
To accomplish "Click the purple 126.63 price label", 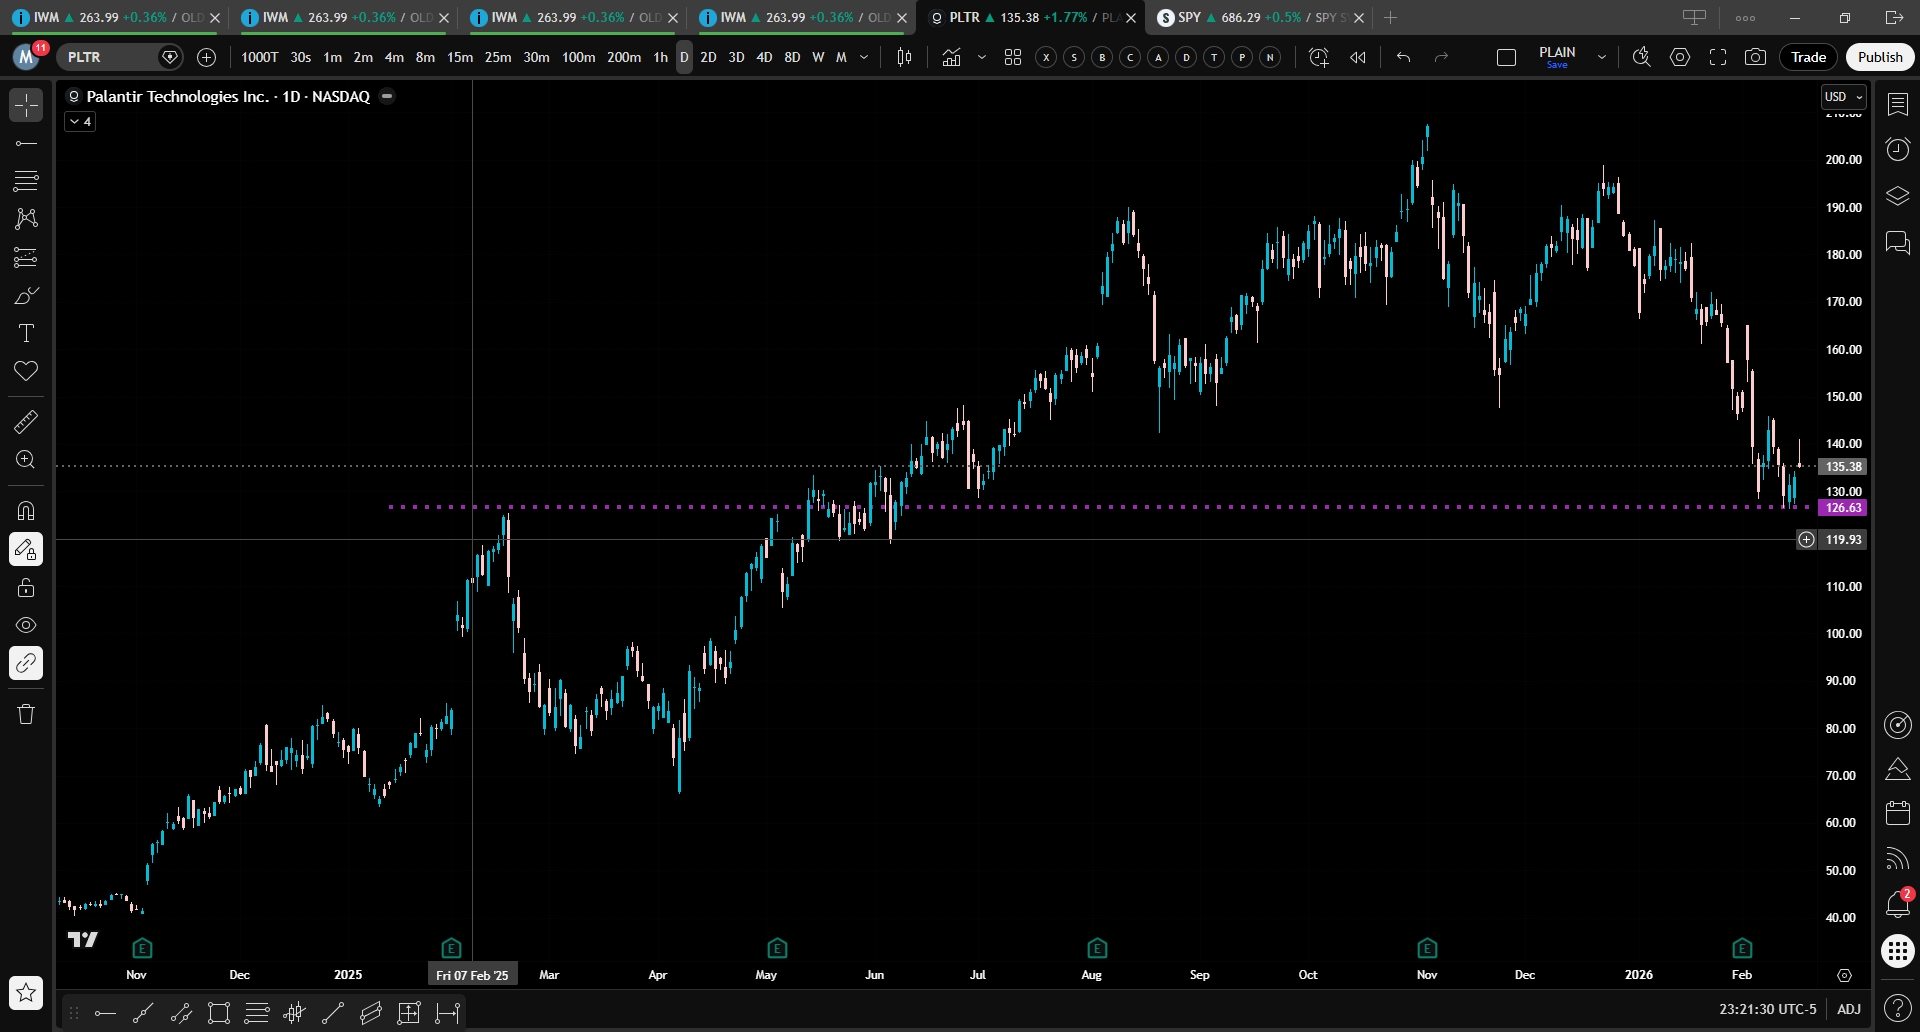I will click(1843, 508).
